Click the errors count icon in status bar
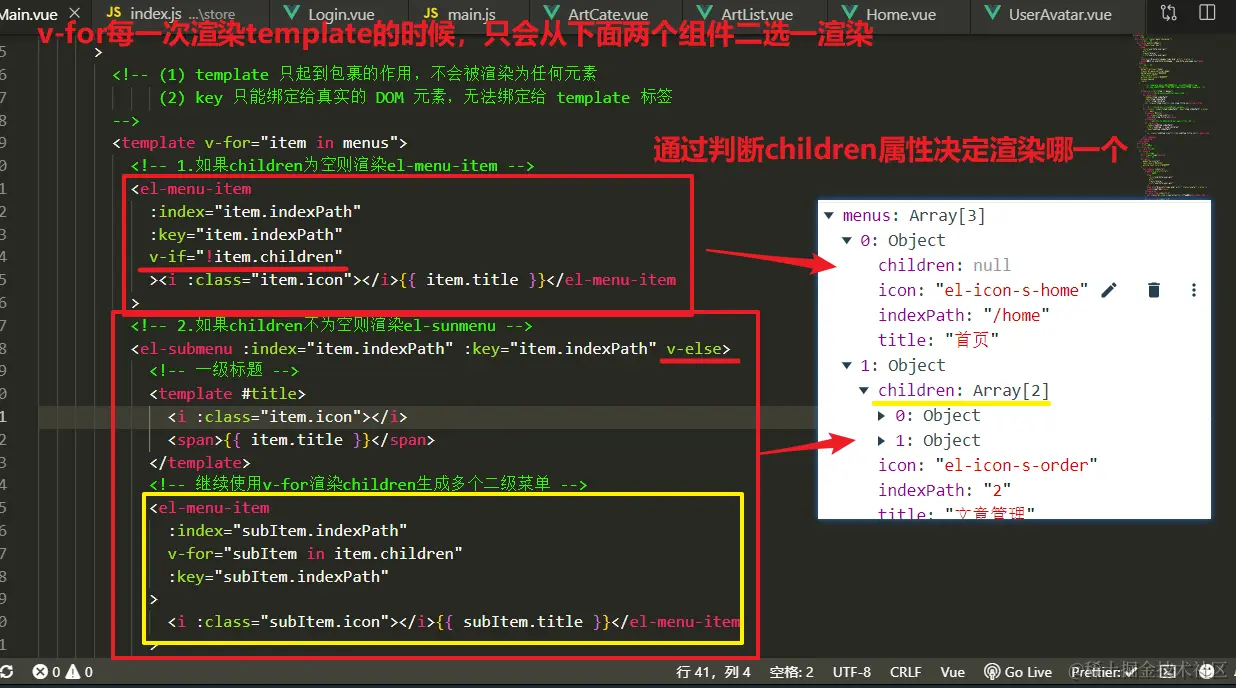The image size is (1236, 688). click(41, 672)
